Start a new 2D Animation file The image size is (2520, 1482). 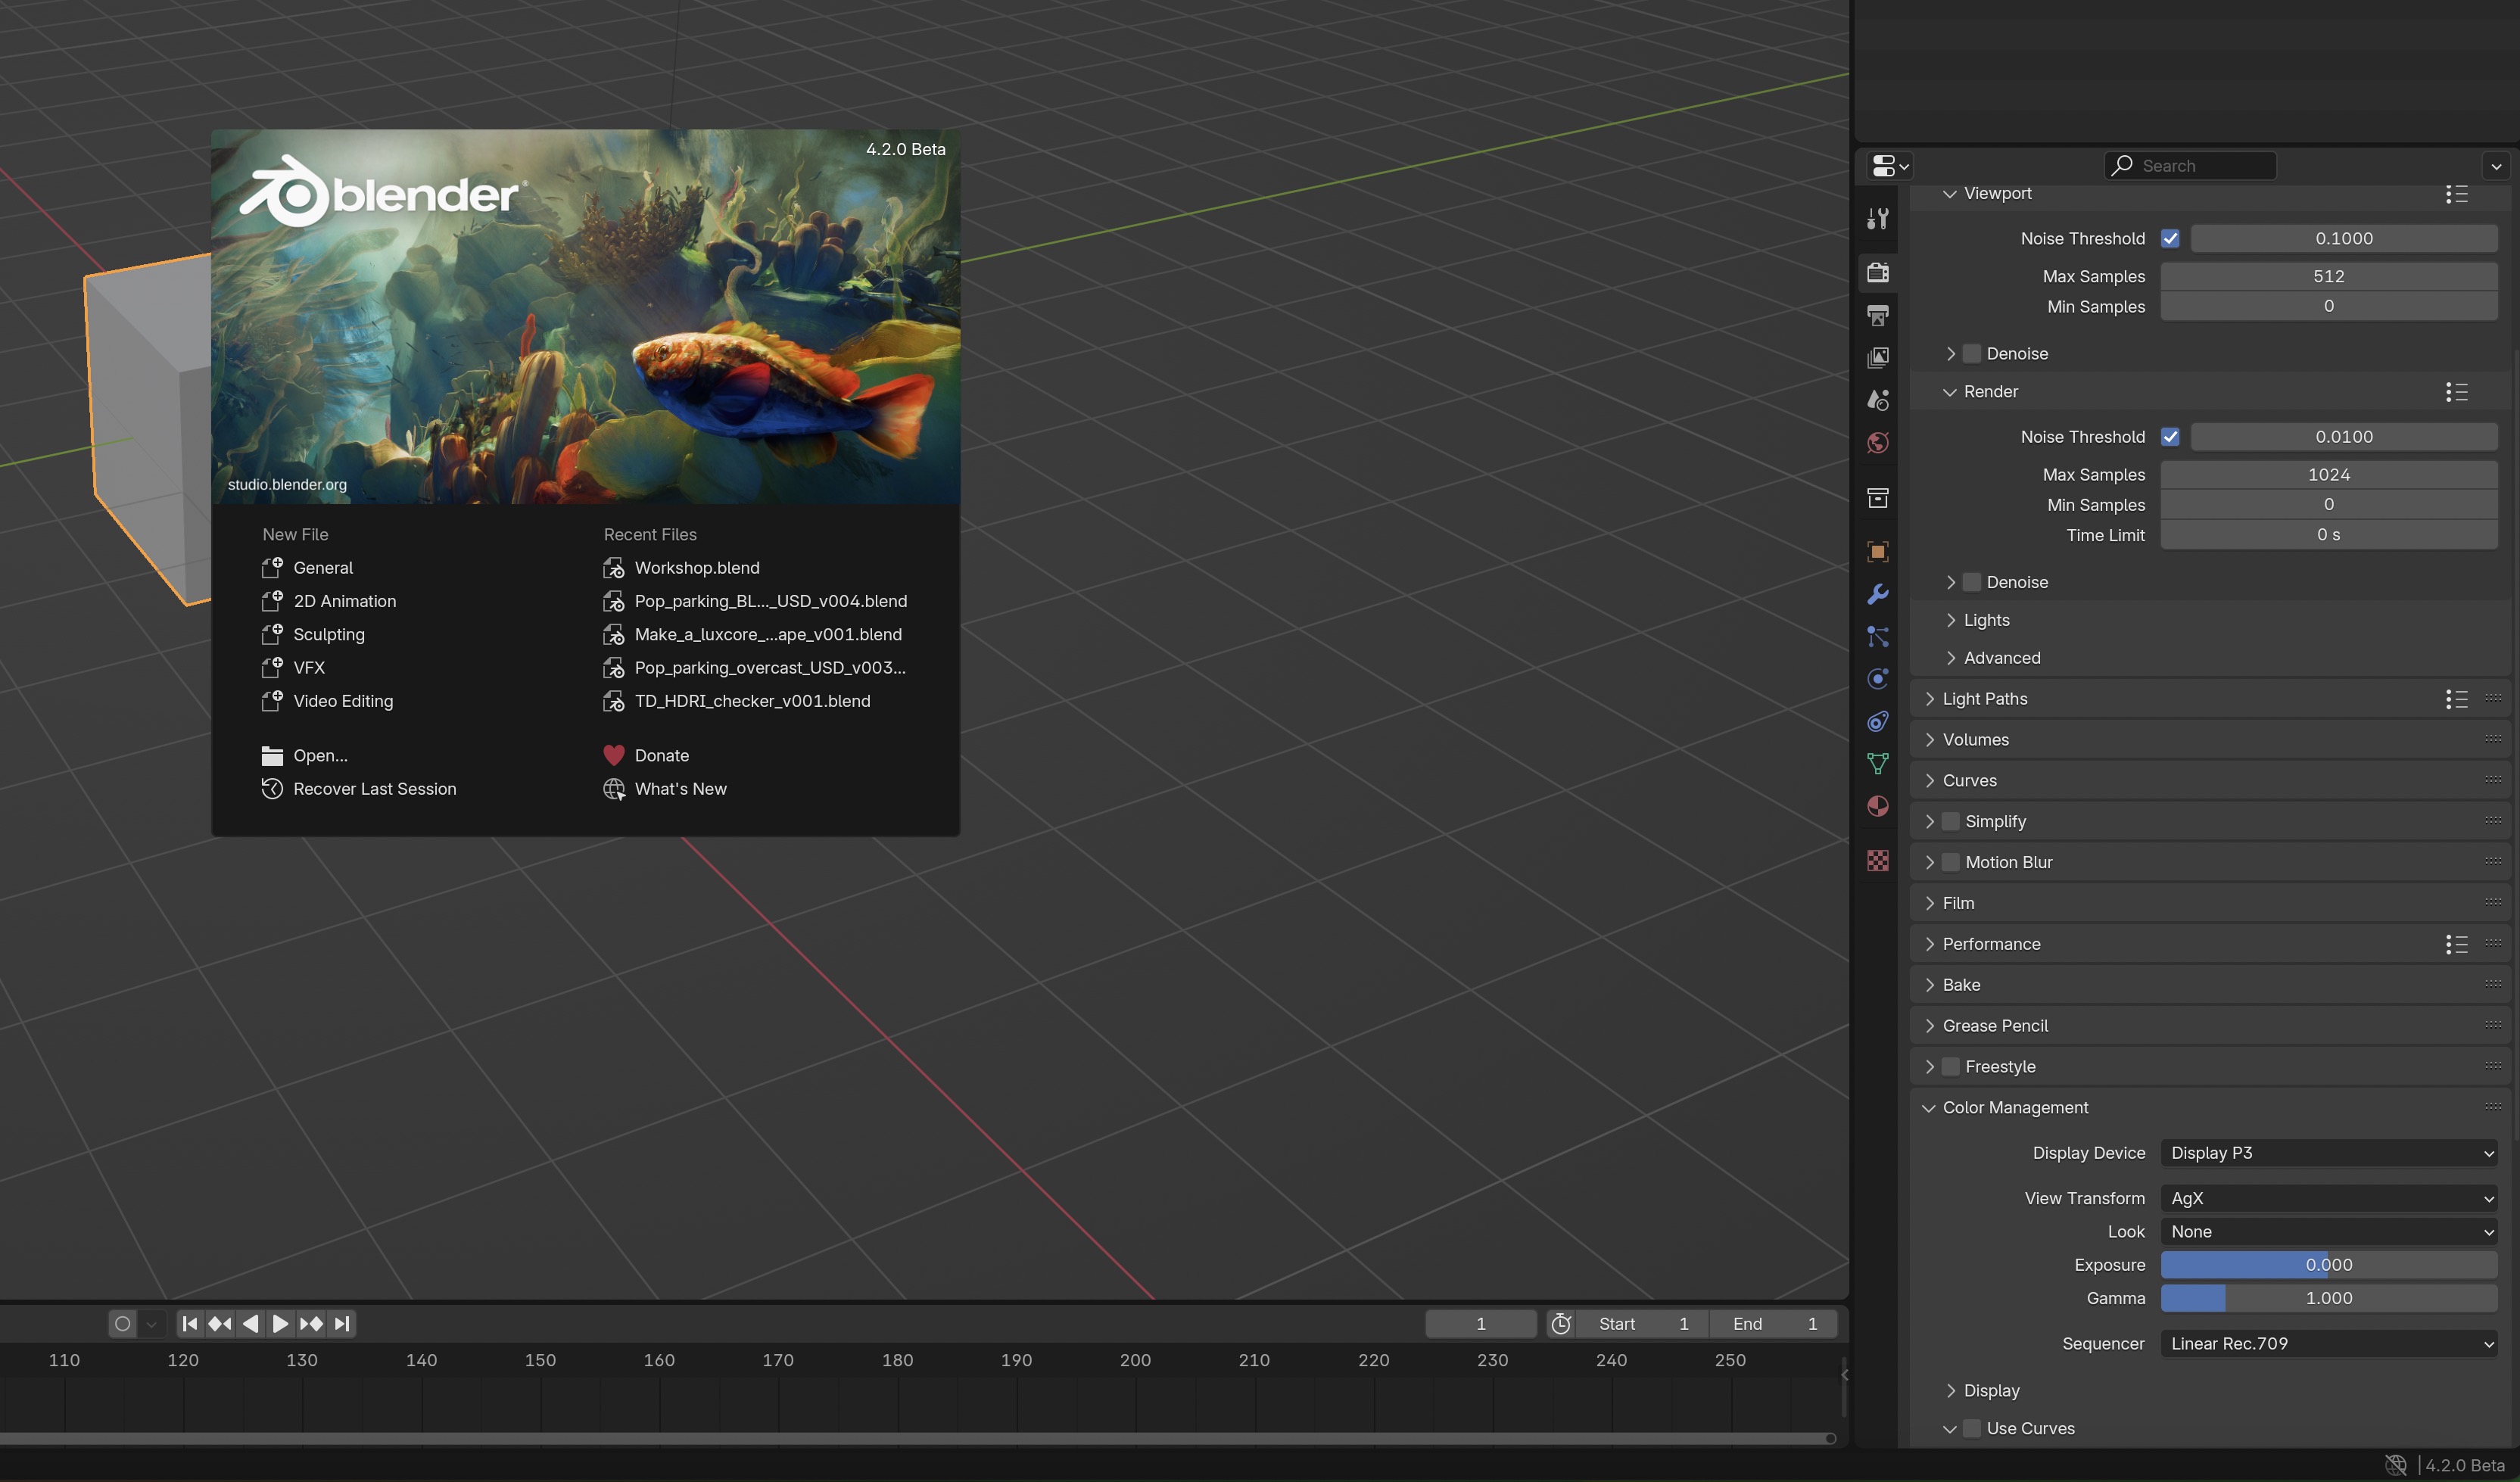coord(344,601)
